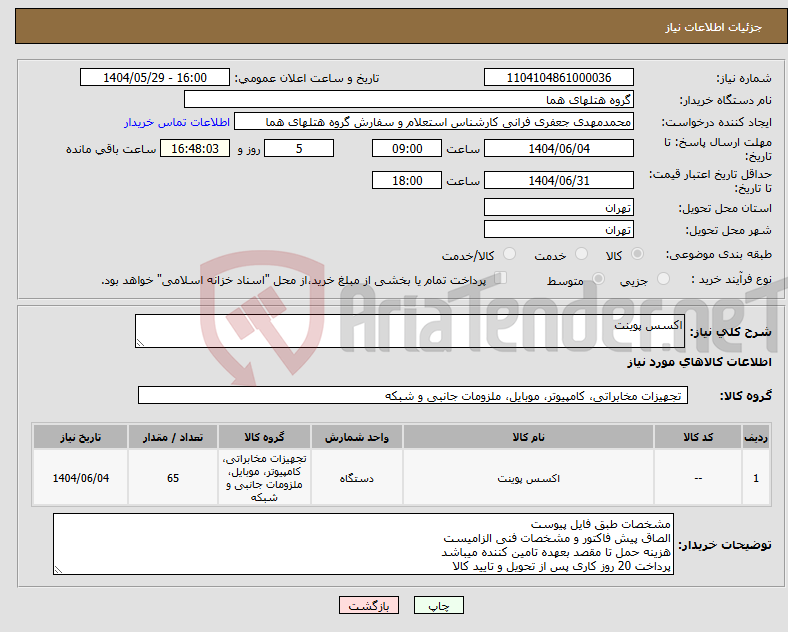Click the ردیف column header
Viewport: 788px width, 632px height.
coord(755,437)
